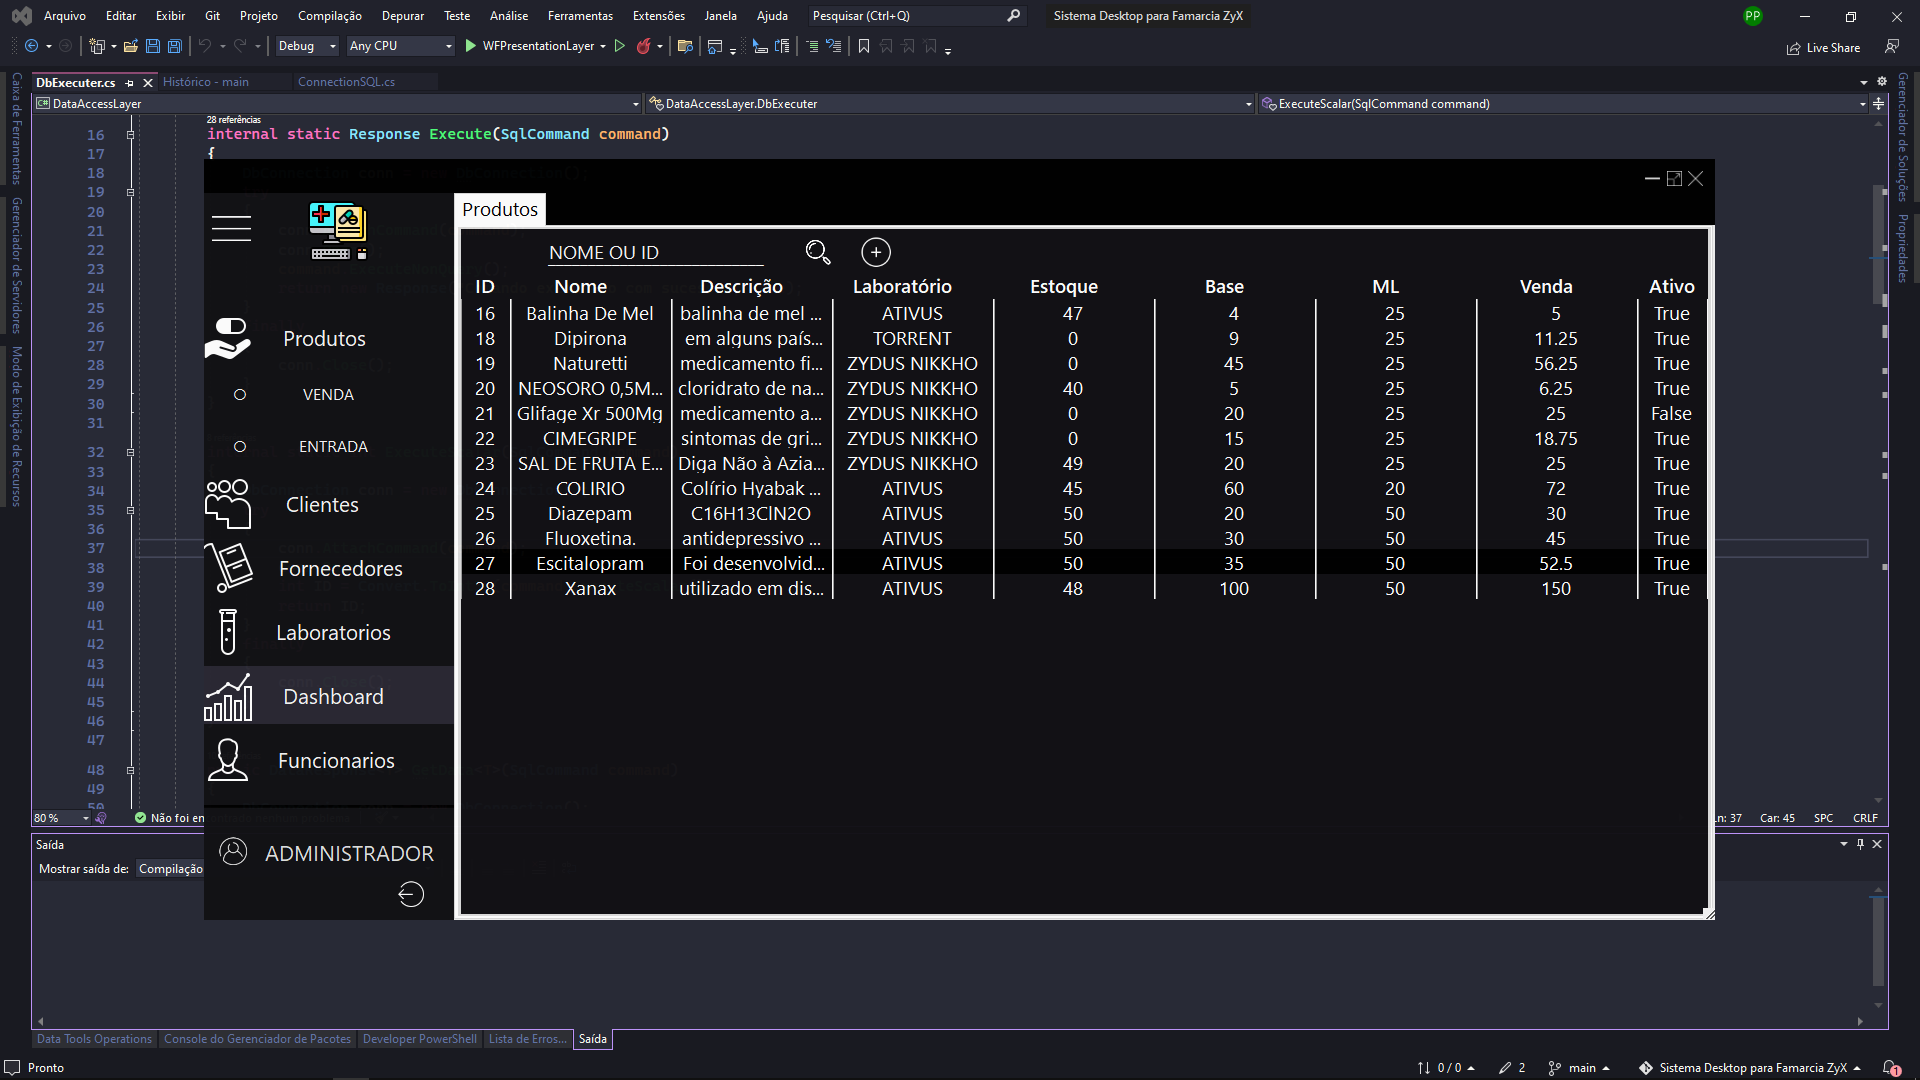Collapse code region at line 16
Viewport: 1920px width, 1080px height.
[x=130, y=134]
